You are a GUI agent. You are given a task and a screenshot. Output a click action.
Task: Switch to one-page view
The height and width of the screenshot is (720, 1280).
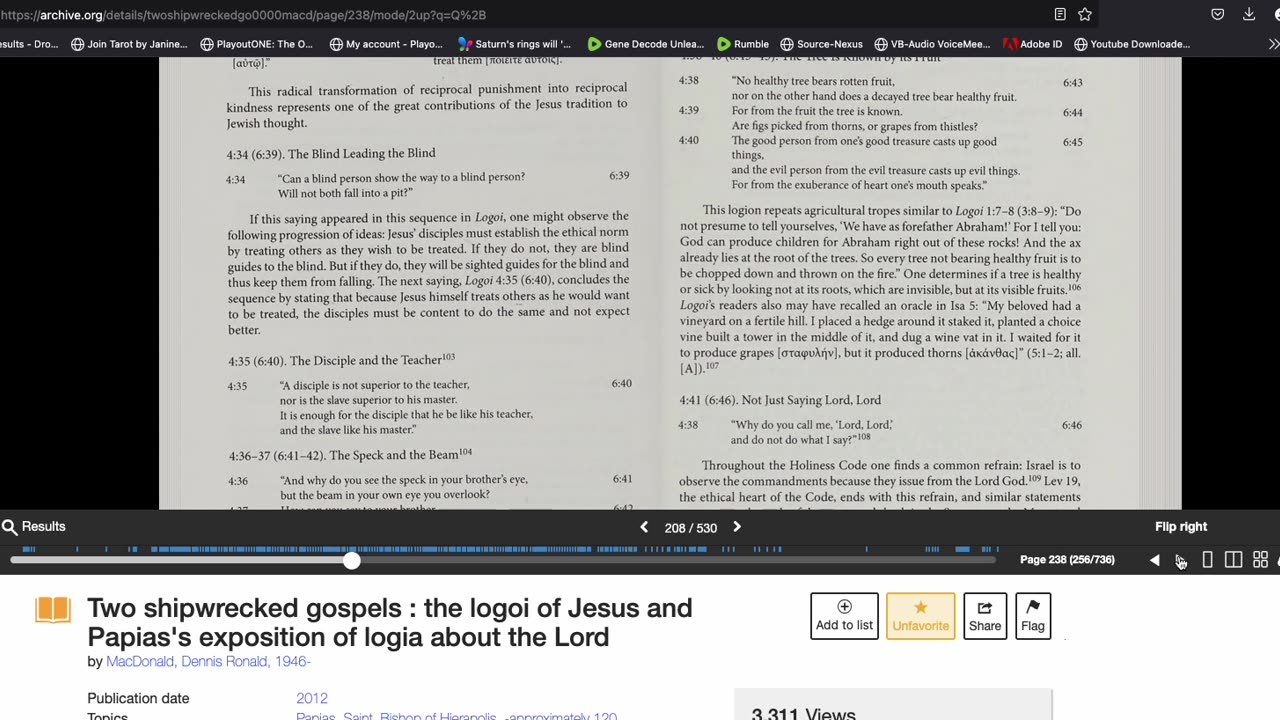tap(1207, 561)
